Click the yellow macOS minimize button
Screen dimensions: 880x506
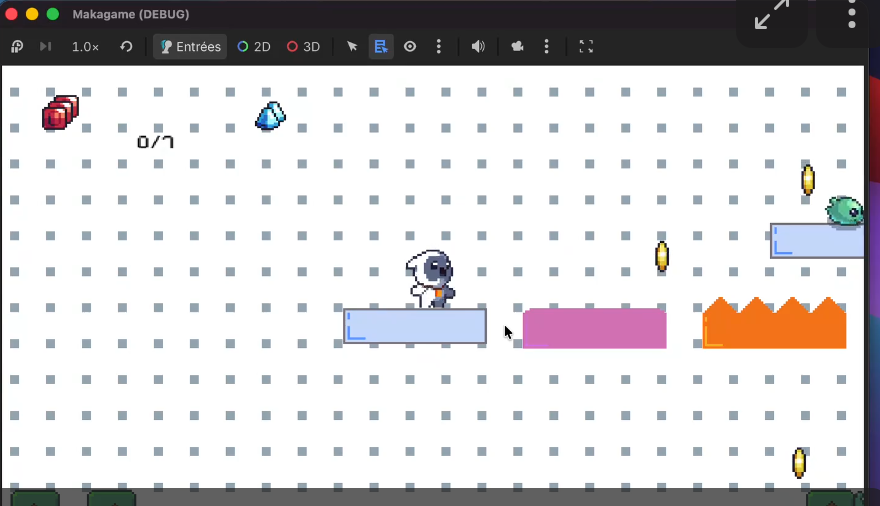click(32, 14)
